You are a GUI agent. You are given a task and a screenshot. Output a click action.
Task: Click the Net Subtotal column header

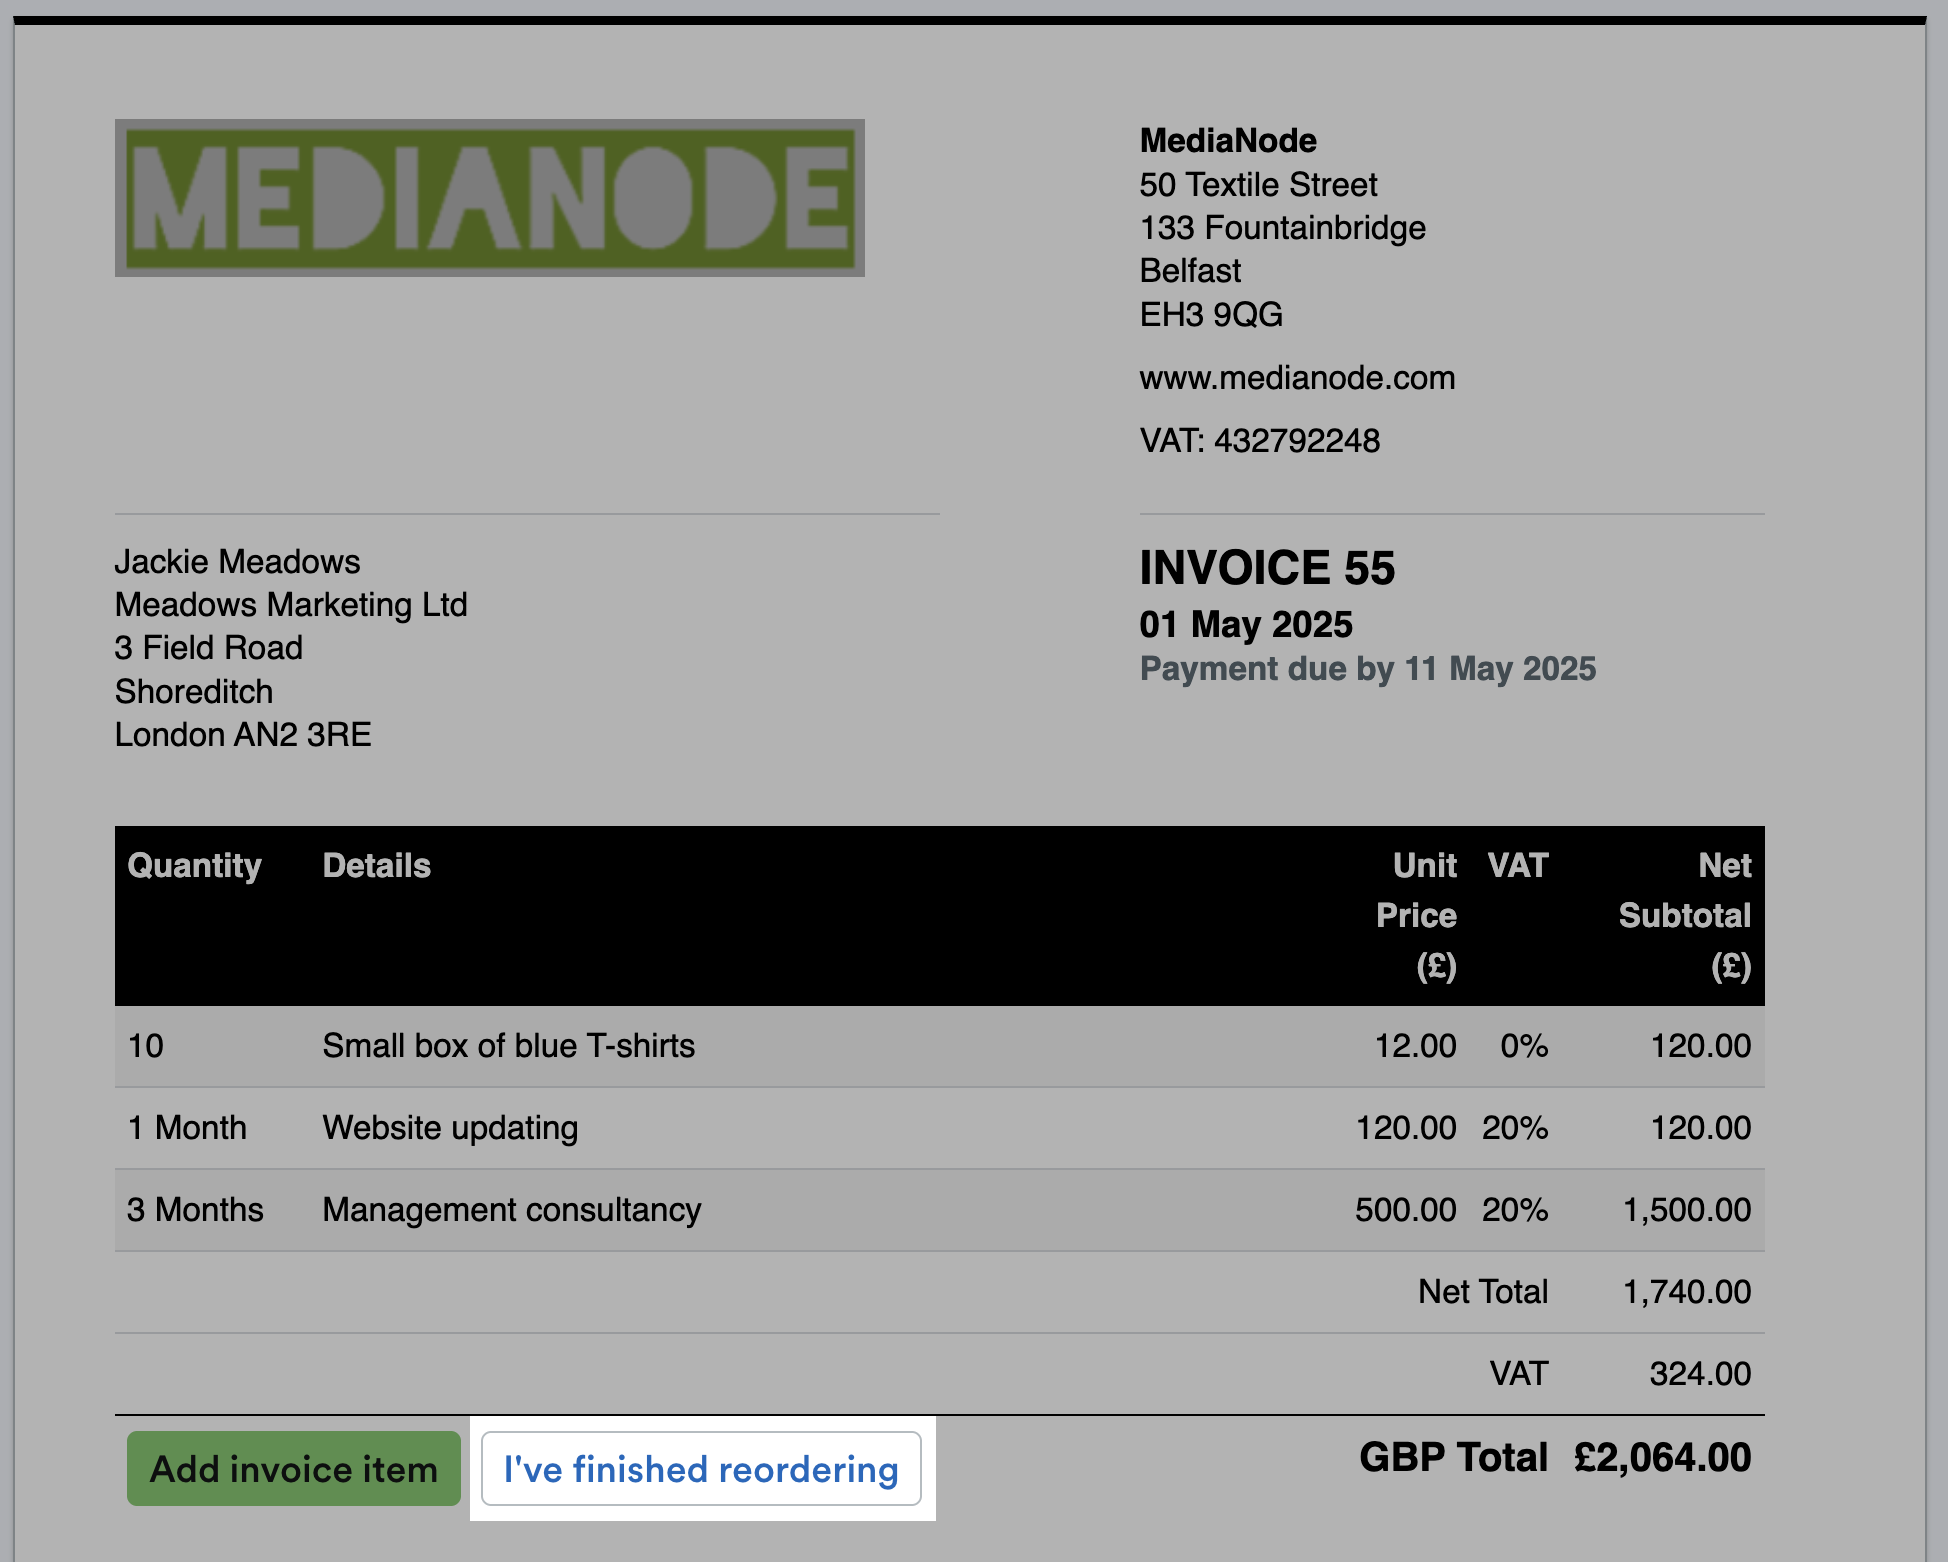coord(1685,915)
